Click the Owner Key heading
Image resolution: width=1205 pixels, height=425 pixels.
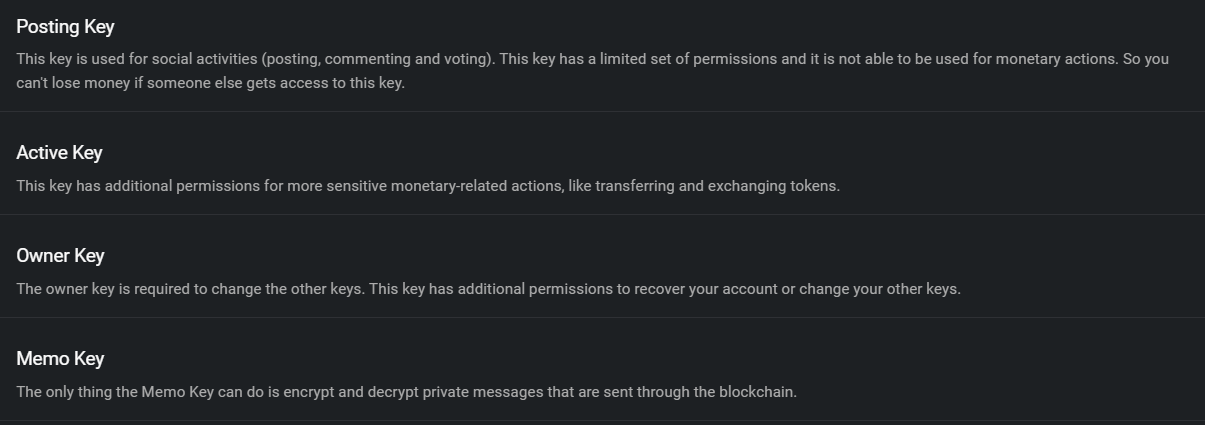coord(60,256)
